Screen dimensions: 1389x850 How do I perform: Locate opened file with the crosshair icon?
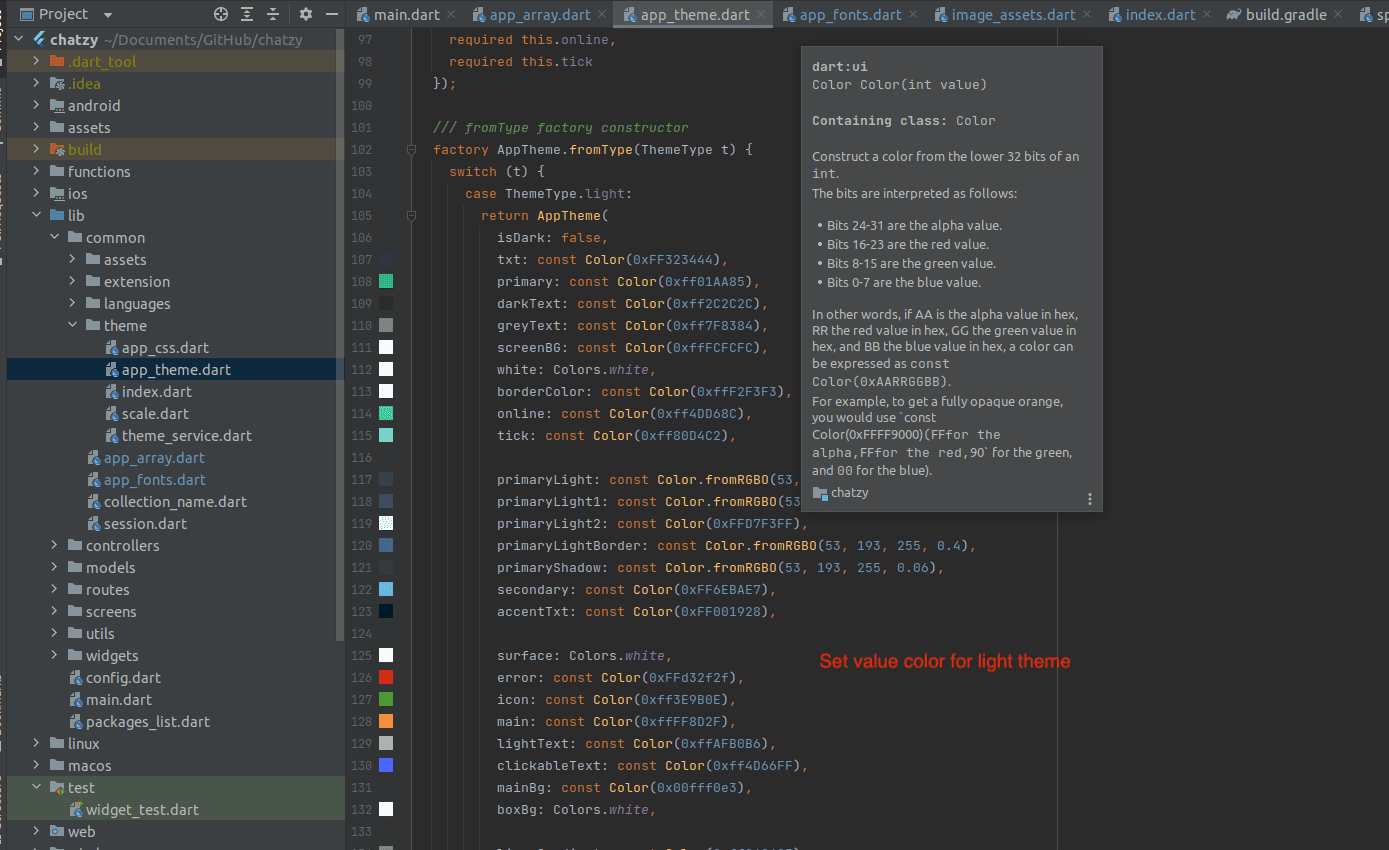coord(221,14)
